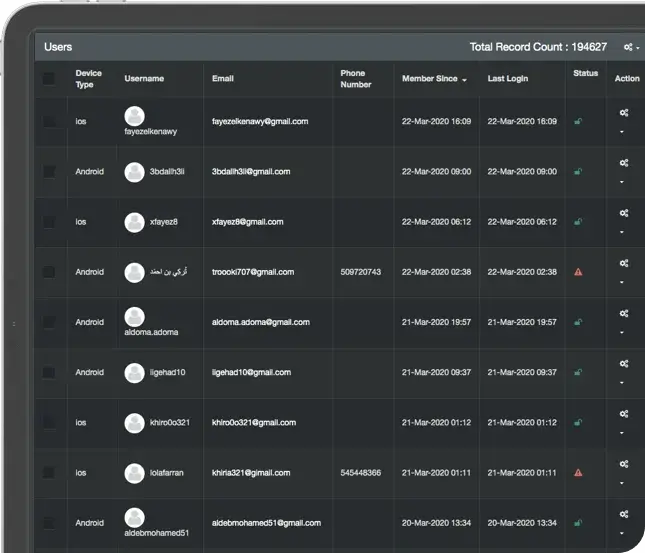645x553 pixels.
Task: Toggle the select-all checkbox in table header
Action: 49,78
